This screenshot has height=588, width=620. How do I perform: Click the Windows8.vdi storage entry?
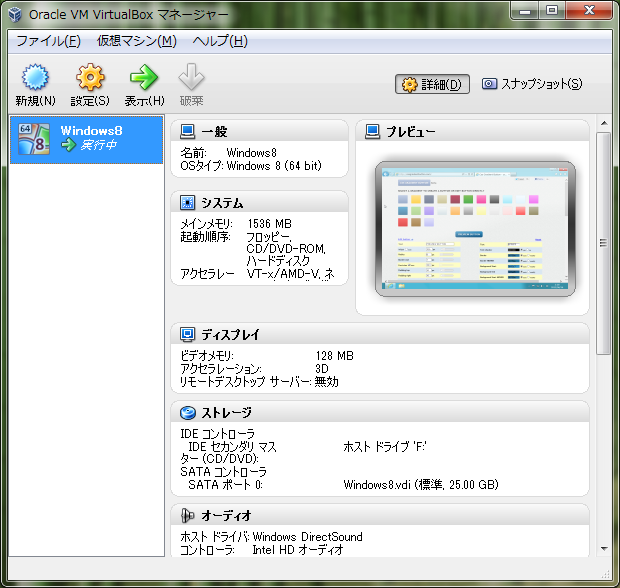click(x=421, y=485)
